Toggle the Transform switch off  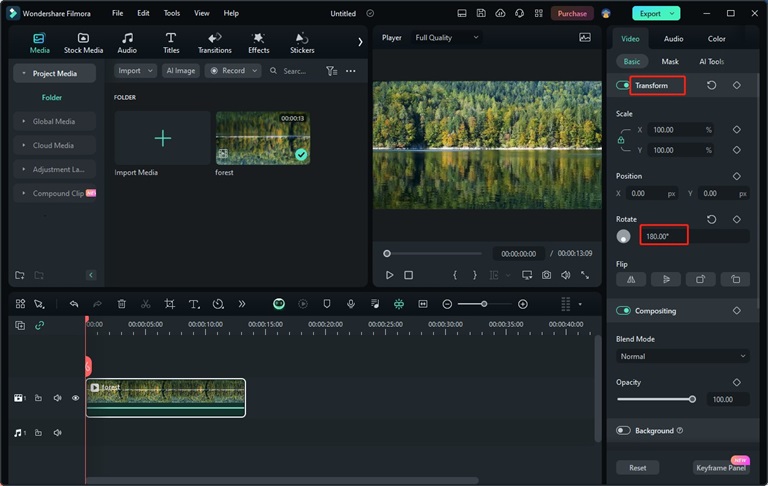coord(623,86)
